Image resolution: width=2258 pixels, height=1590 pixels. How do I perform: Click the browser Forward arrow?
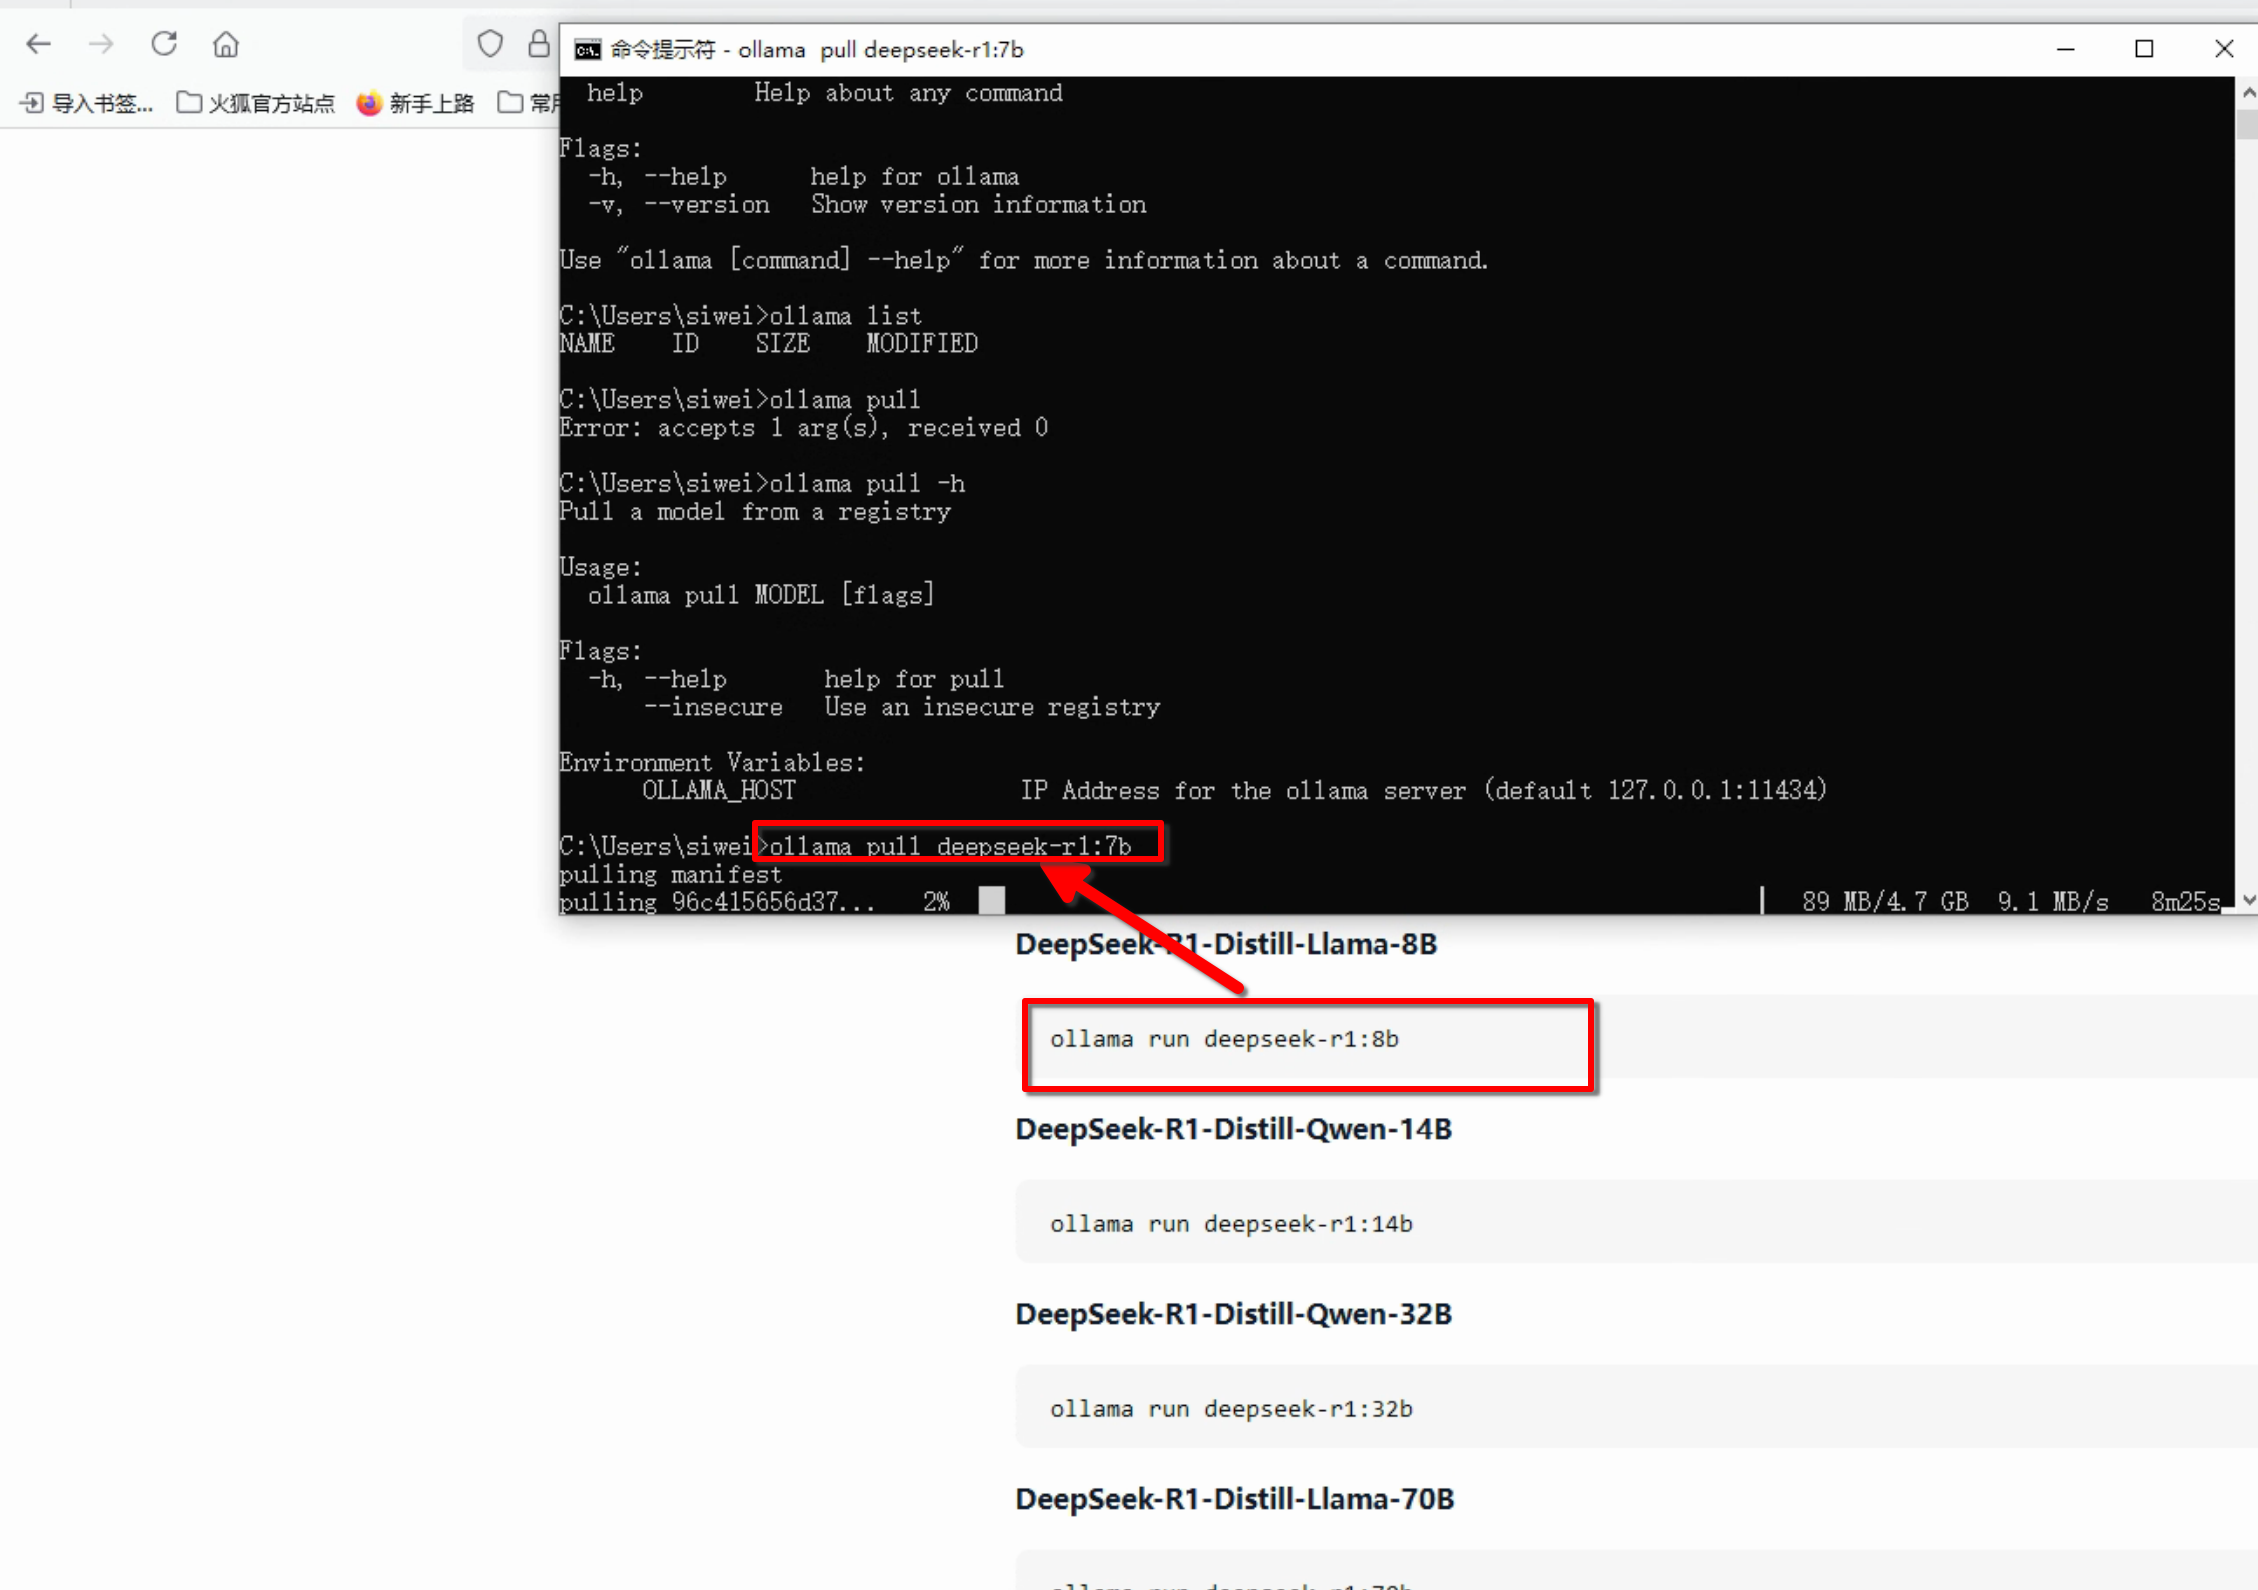(x=101, y=44)
